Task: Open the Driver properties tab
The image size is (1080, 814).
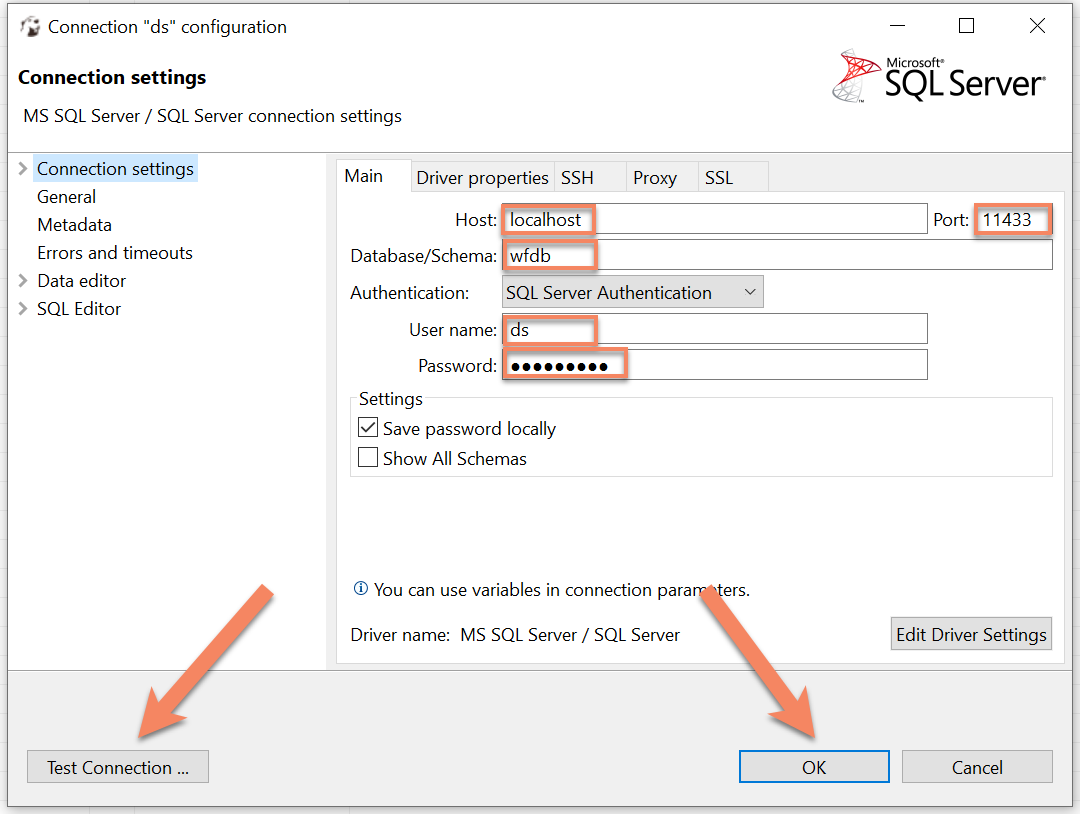Action: 482,178
